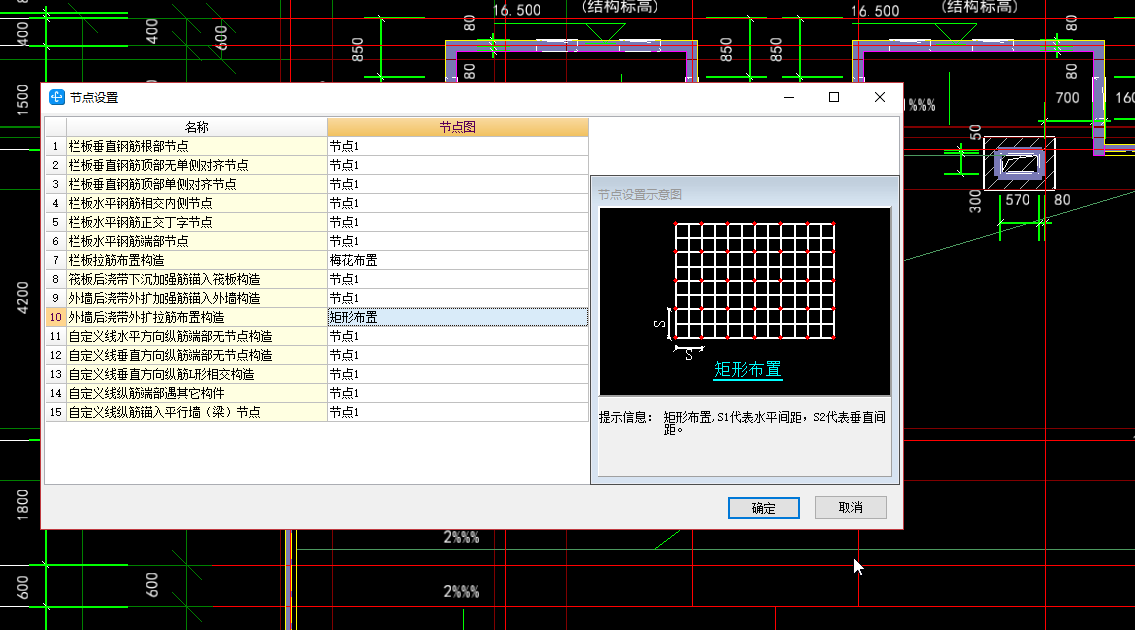Click the 名称 column header
The width and height of the screenshot is (1135, 630).
point(197,127)
